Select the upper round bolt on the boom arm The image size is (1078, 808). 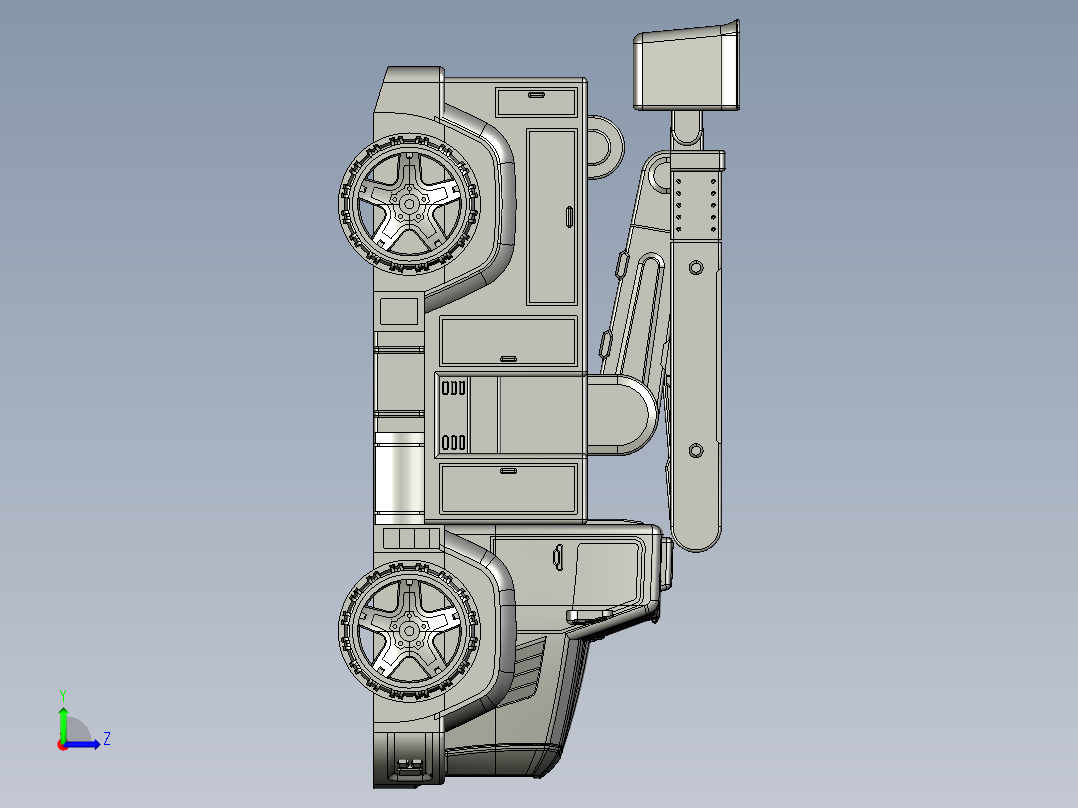click(696, 267)
